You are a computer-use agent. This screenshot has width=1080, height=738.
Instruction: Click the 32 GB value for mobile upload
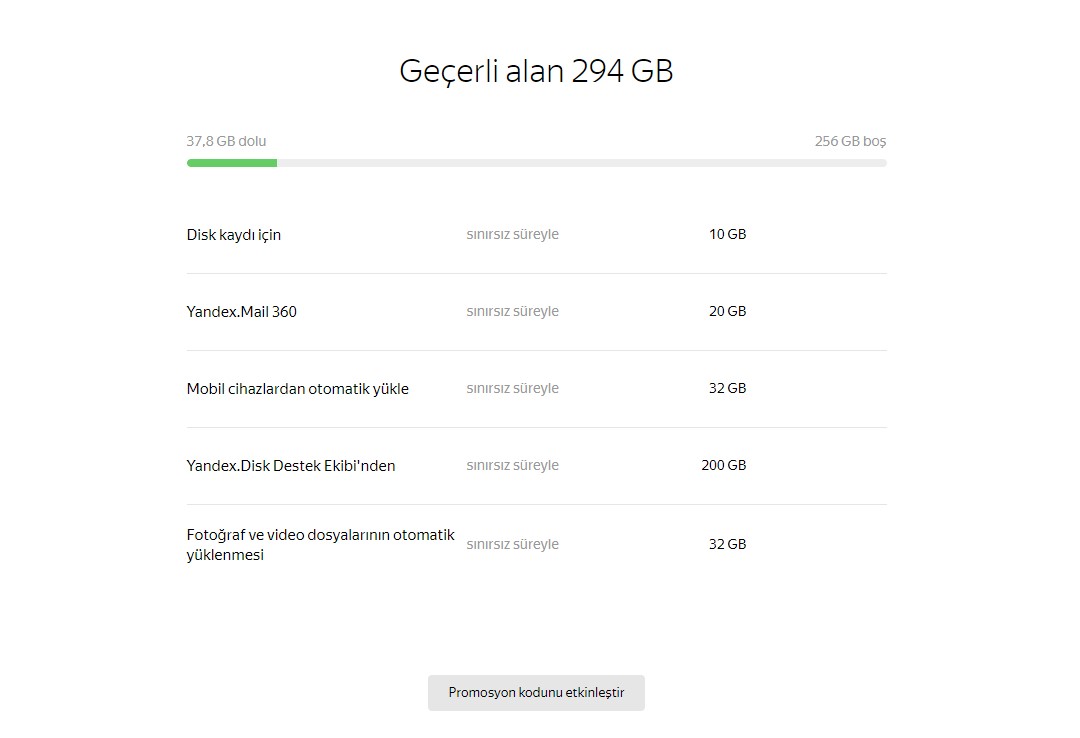tap(727, 388)
